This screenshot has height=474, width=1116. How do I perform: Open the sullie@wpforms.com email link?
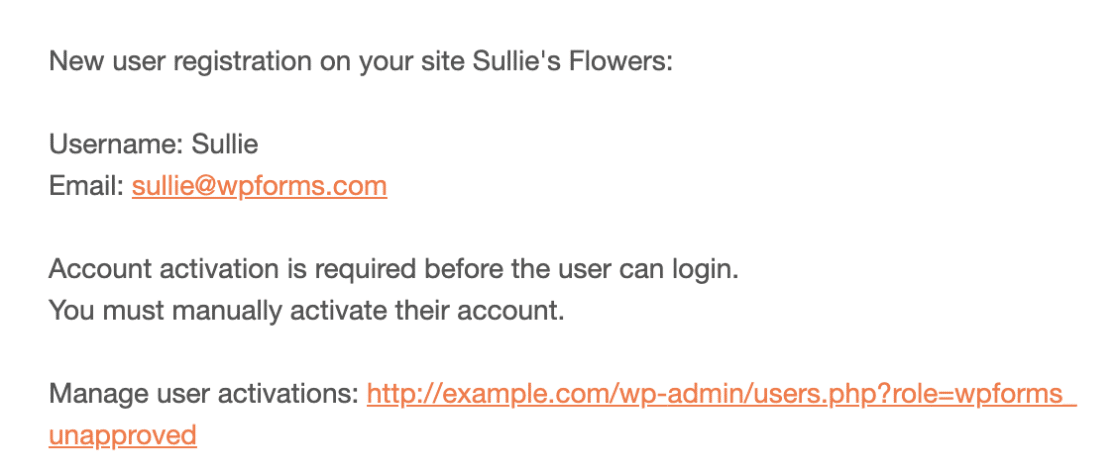tap(258, 186)
